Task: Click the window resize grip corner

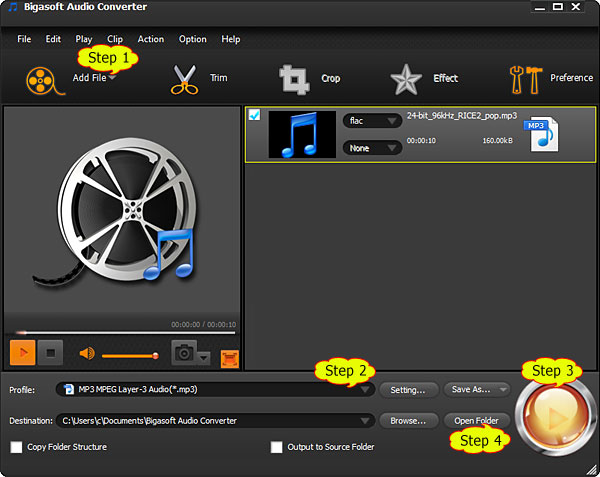Action: (592, 470)
